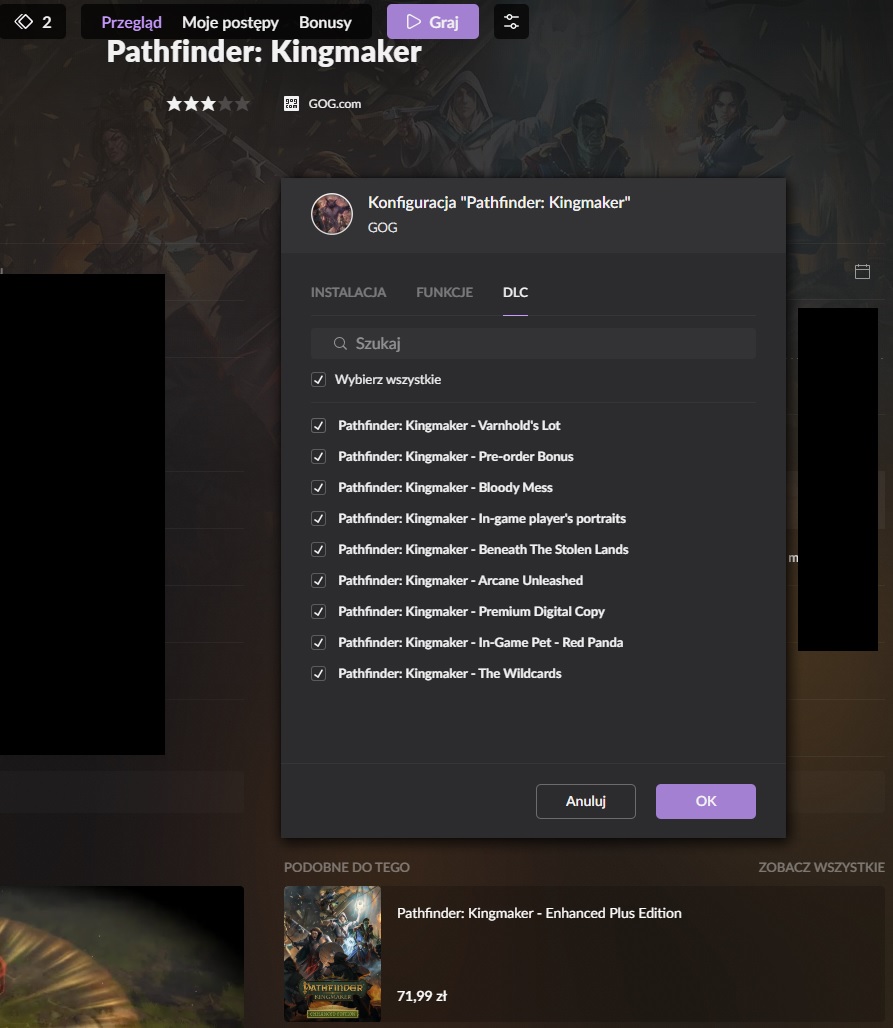Click the Wybierz wszystkie label text
The width and height of the screenshot is (893, 1028).
pyautogui.click(x=387, y=380)
